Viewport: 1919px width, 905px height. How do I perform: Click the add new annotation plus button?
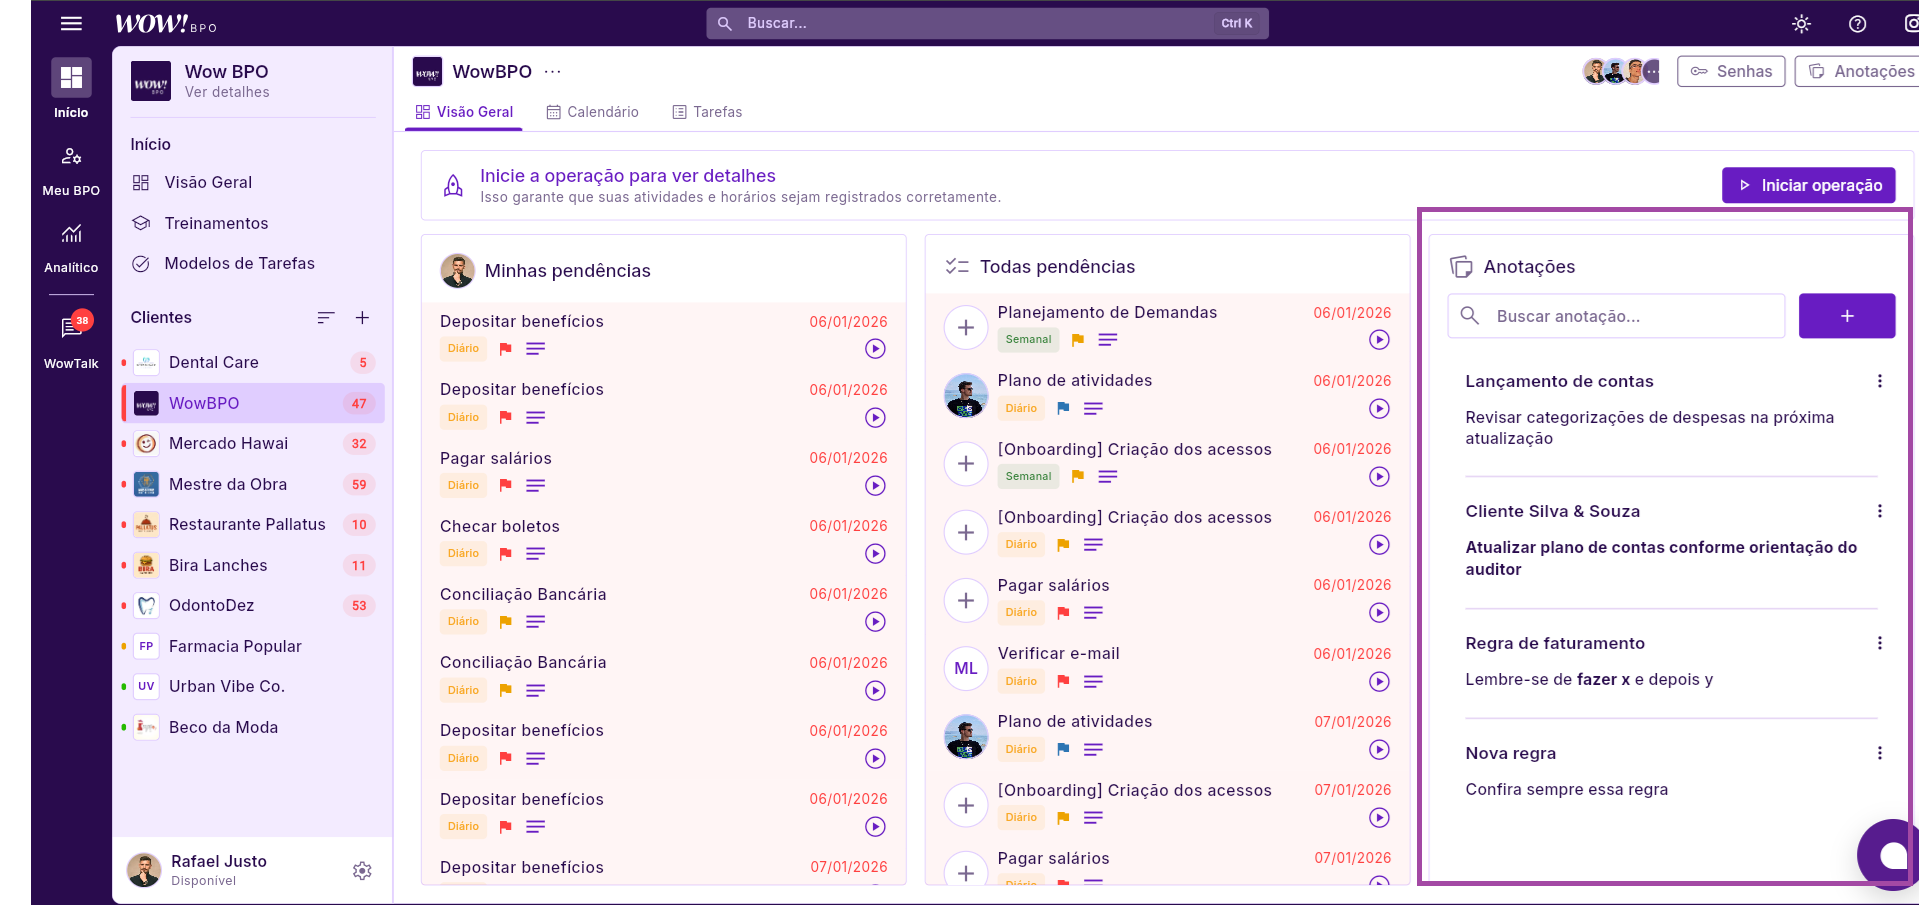click(1846, 316)
